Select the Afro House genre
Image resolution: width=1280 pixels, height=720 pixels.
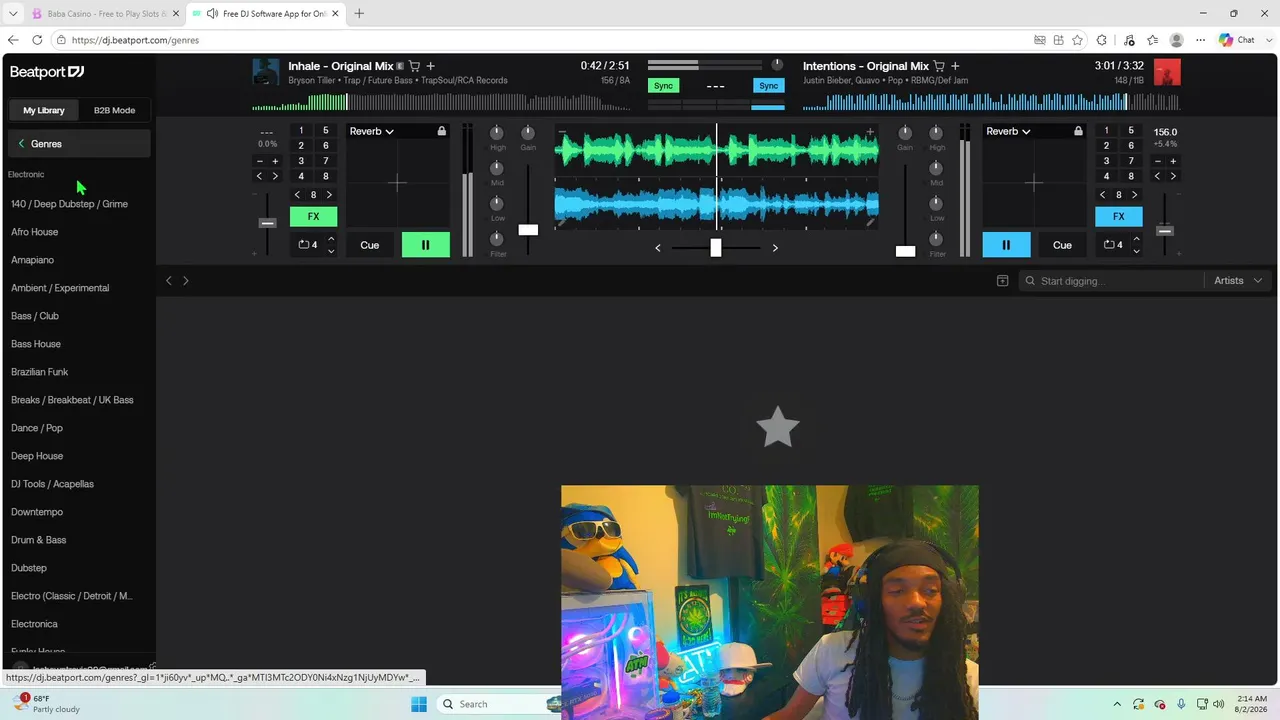(x=35, y=232)
